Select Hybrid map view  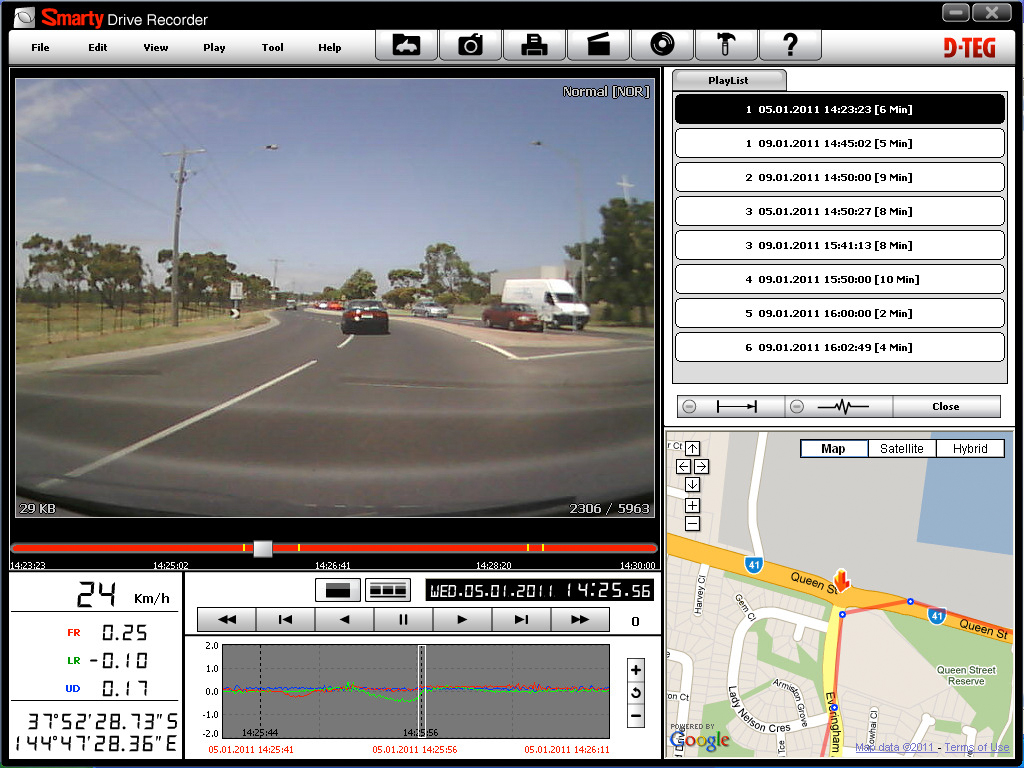coord(970,449)
